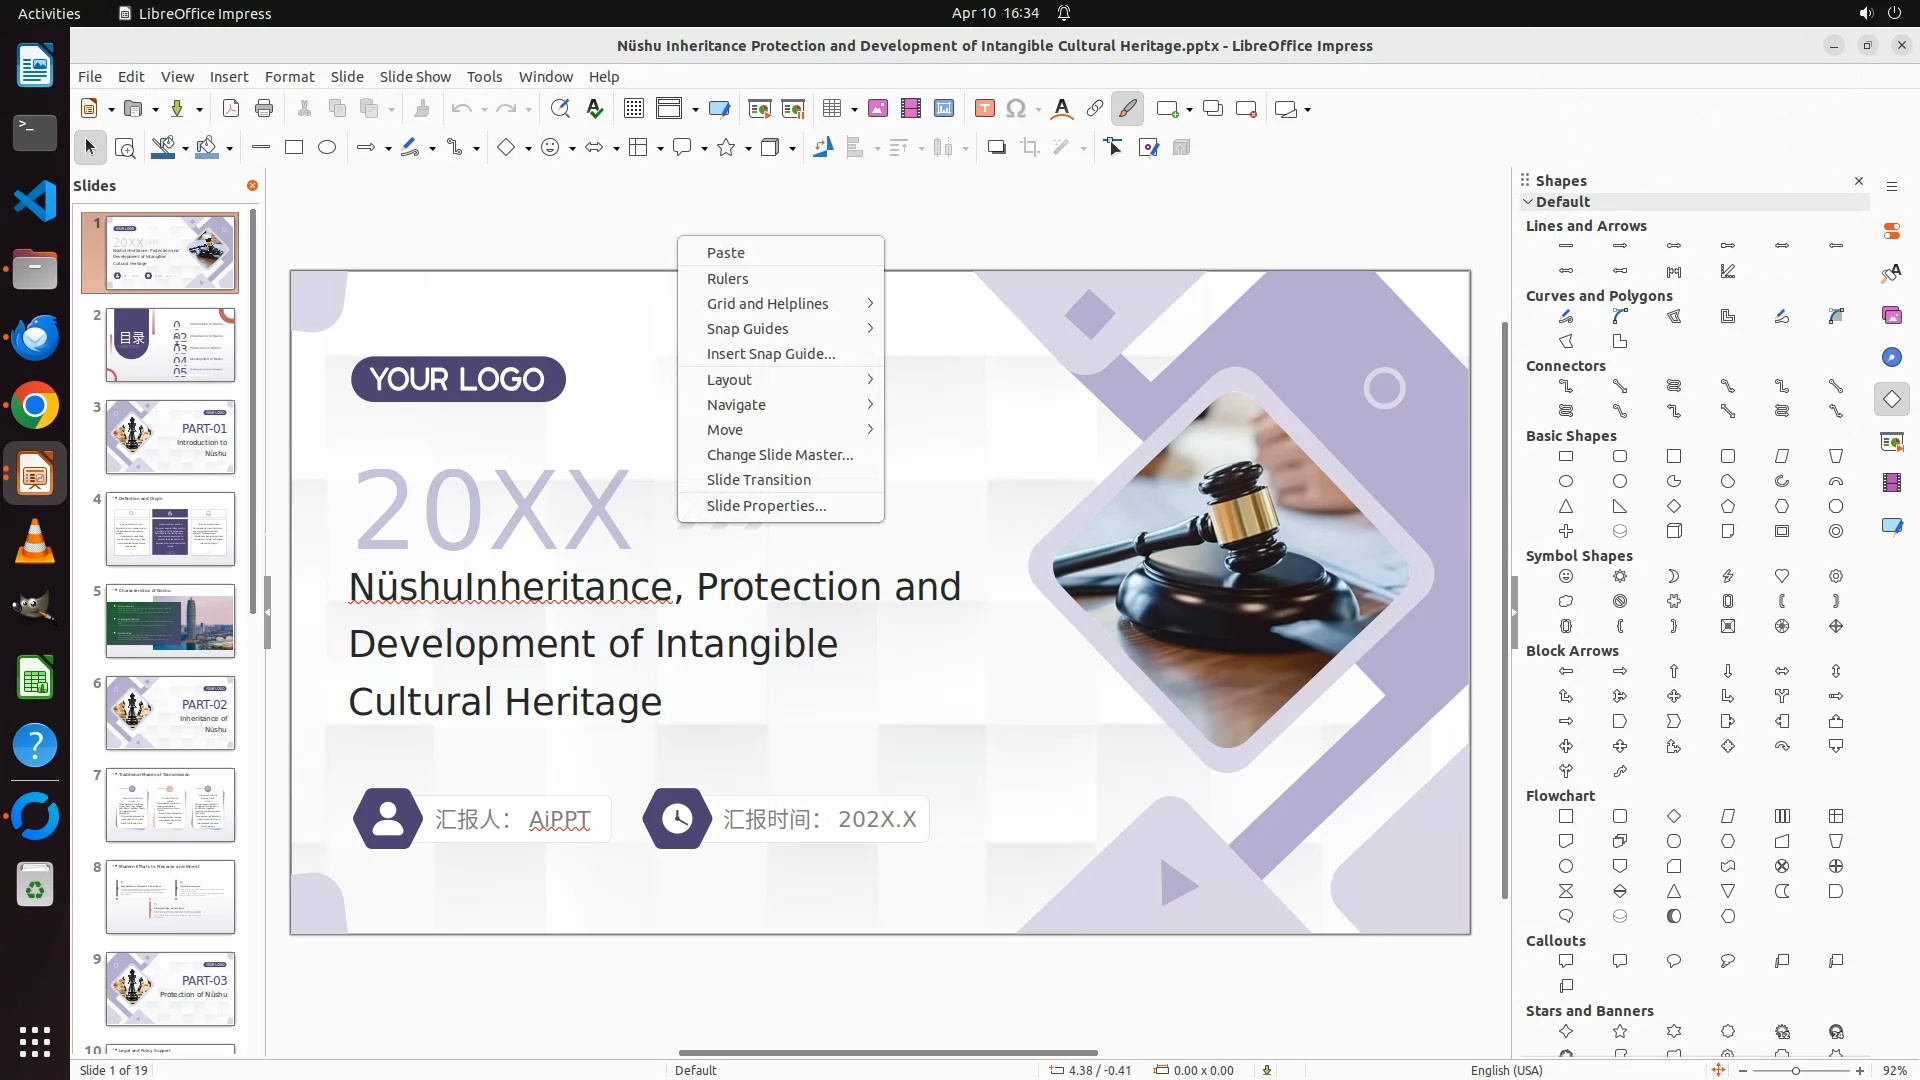
Task: Toggle the Shadow icon in toolbar
Action: 996,148
